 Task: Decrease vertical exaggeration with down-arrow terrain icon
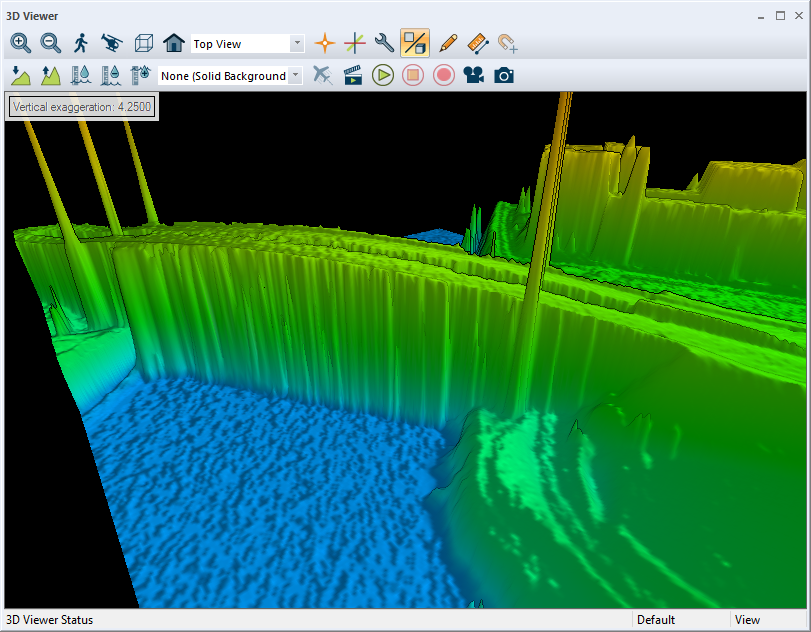coord(21,76)
